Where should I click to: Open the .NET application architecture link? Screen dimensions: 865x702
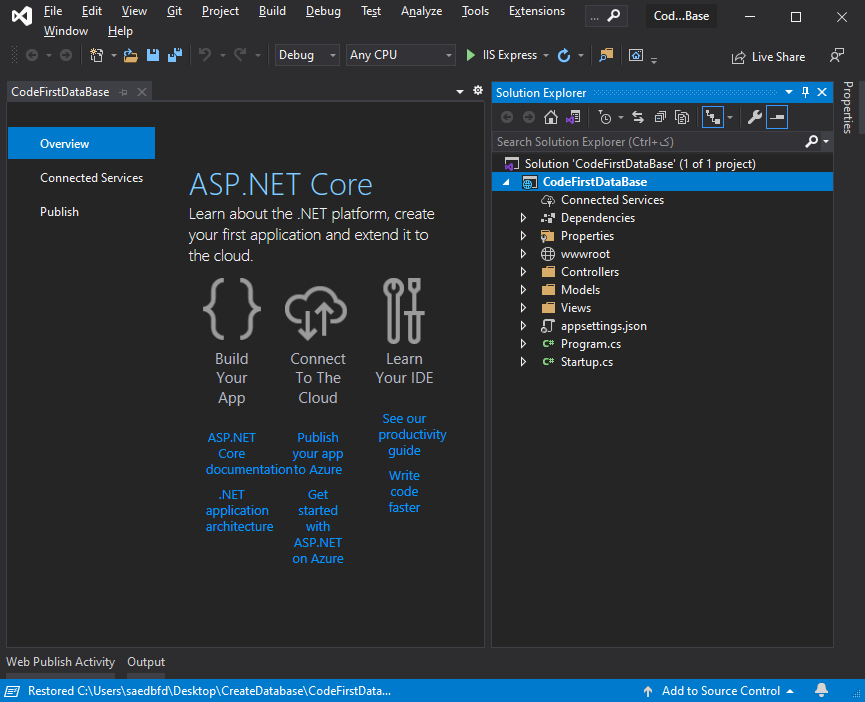point(239,510)
